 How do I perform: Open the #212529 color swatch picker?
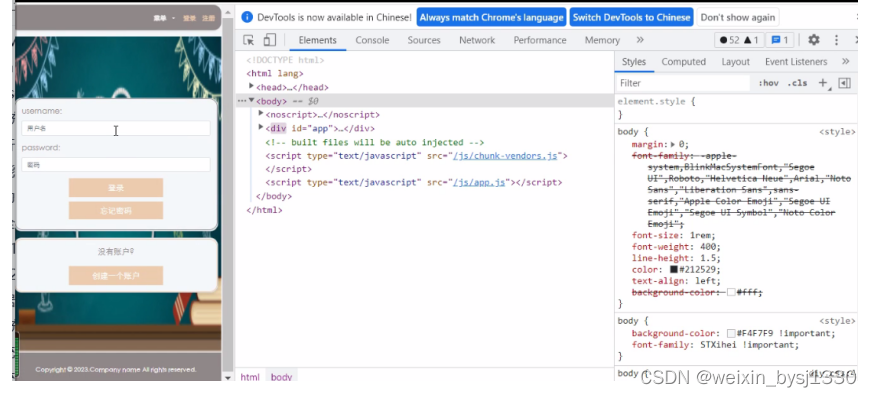[673, 269]
